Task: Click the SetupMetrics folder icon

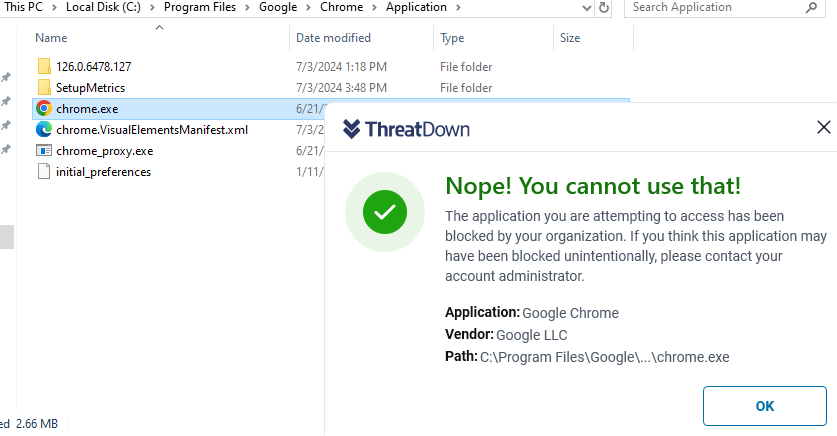Action: pyautogui.click(x=44, y=88)
